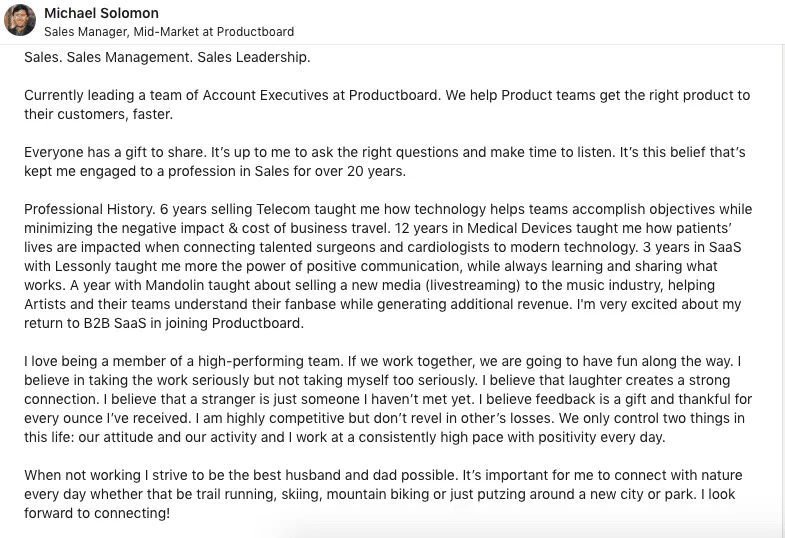Open the Michael Solomon name link
Screen dimensions: 785x538
101,13
